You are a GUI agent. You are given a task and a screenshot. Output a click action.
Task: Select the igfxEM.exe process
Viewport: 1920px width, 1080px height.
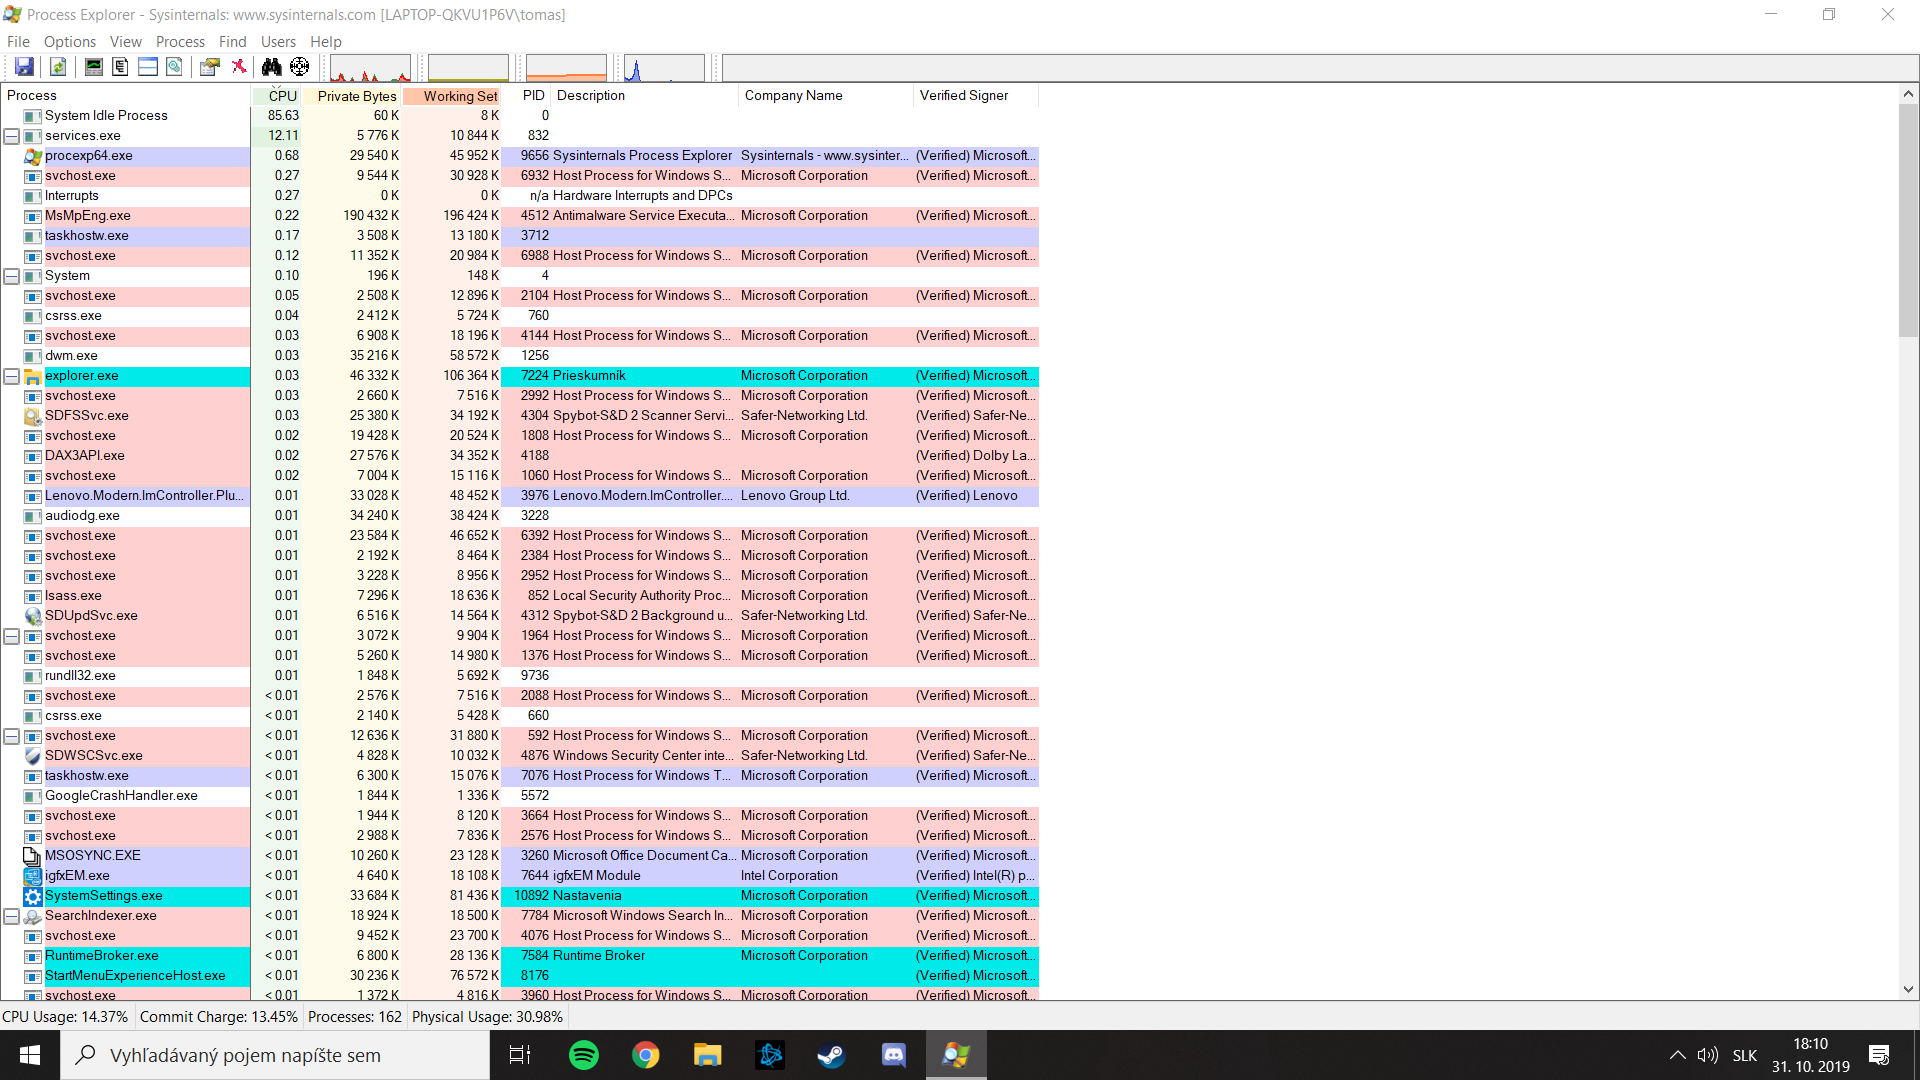point(520,876)
